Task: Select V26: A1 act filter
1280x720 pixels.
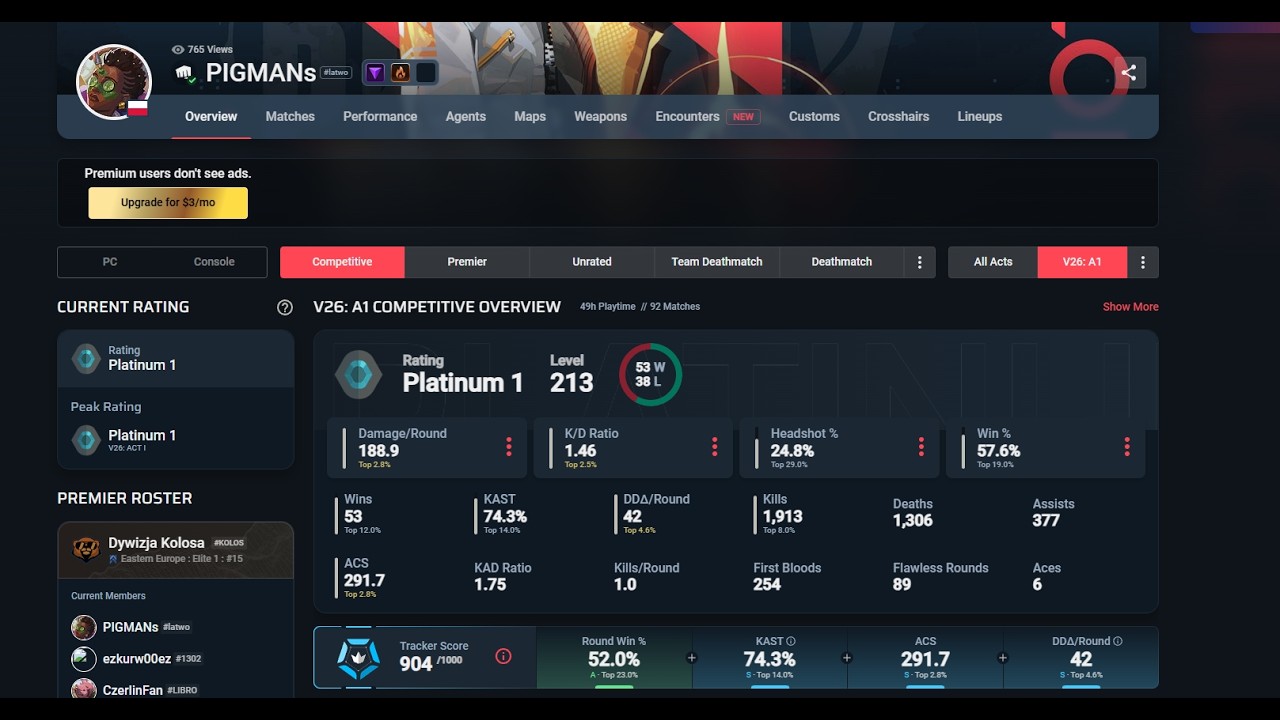Action: (x=1082, y=262)
